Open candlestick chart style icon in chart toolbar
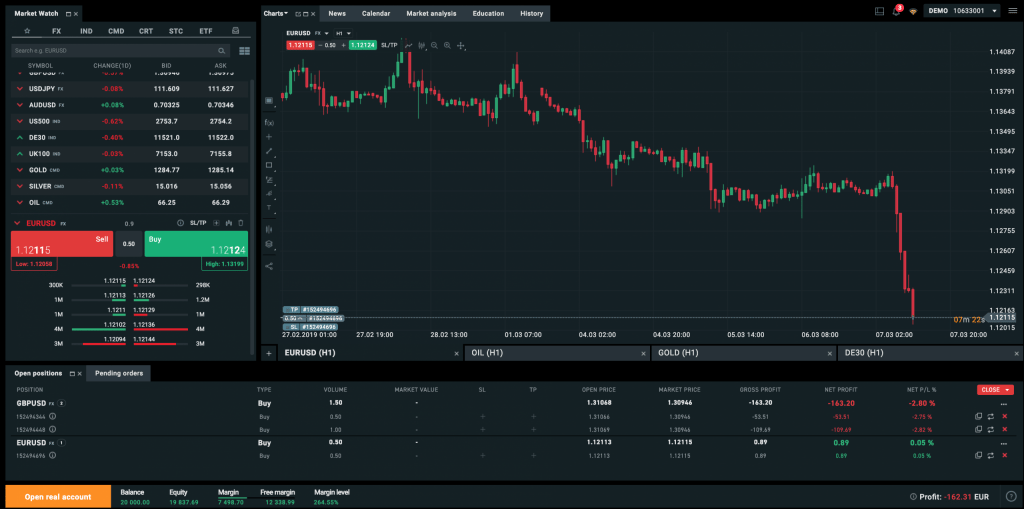1024x509 pixels. 422,45
